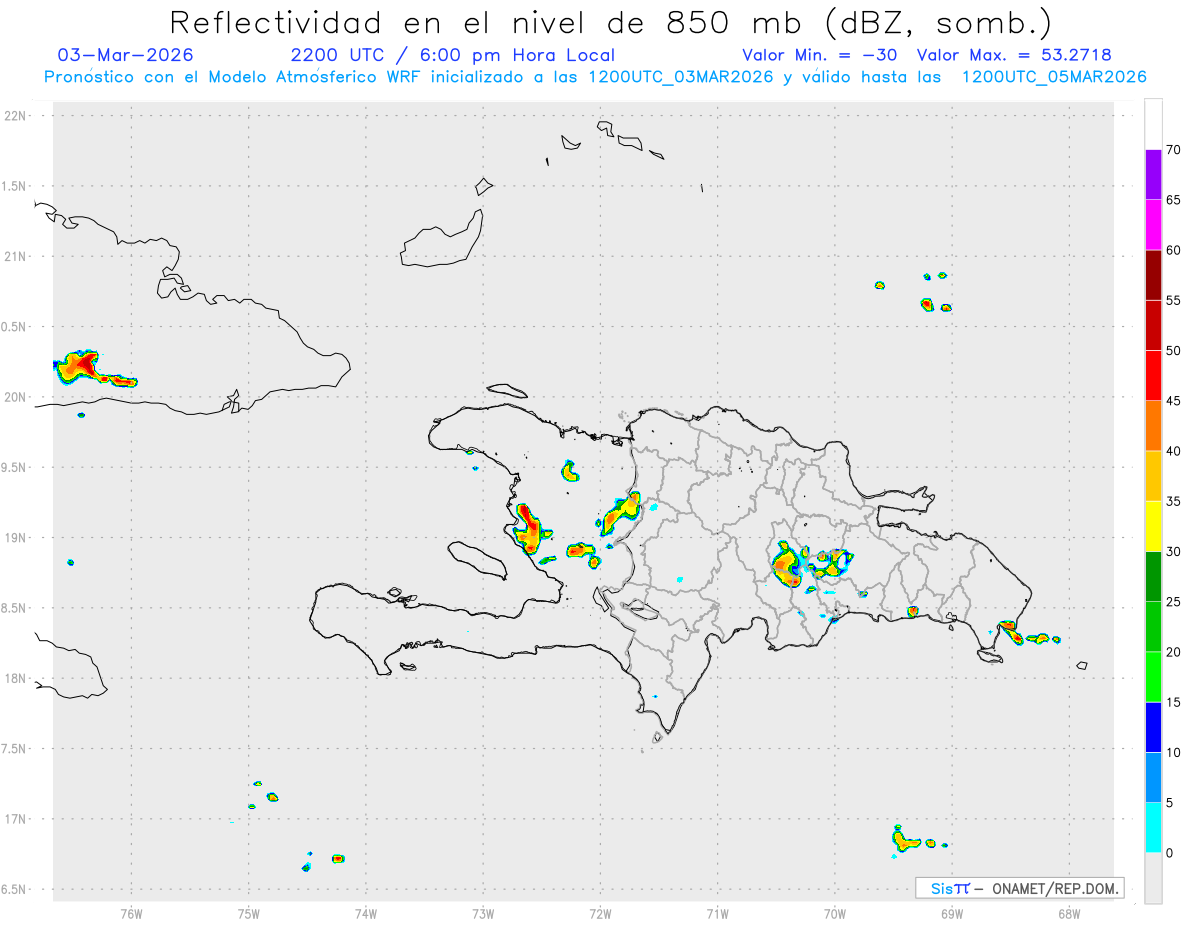
Task: Click the '68W' longitude label
Action: [x=1068, y=913]
